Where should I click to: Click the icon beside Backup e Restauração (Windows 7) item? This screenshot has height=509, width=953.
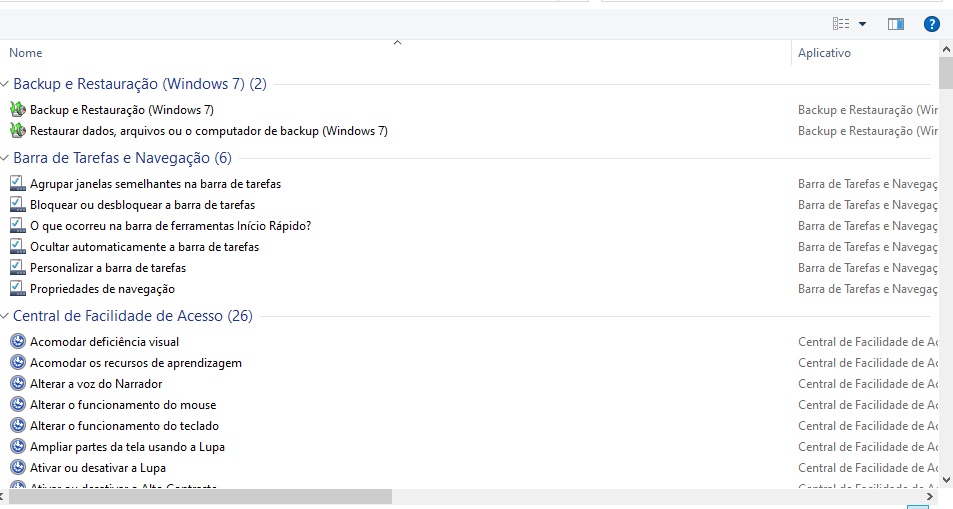[18, 110]
